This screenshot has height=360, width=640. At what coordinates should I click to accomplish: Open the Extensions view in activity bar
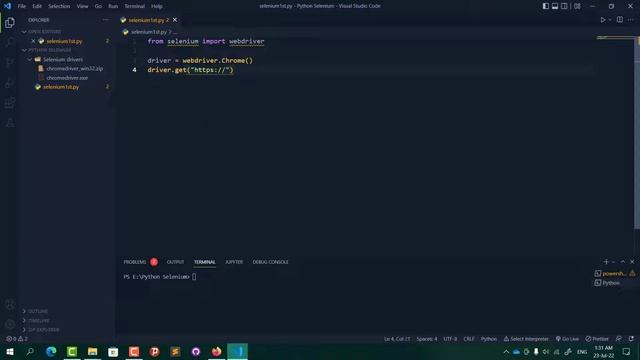(9, 103)
